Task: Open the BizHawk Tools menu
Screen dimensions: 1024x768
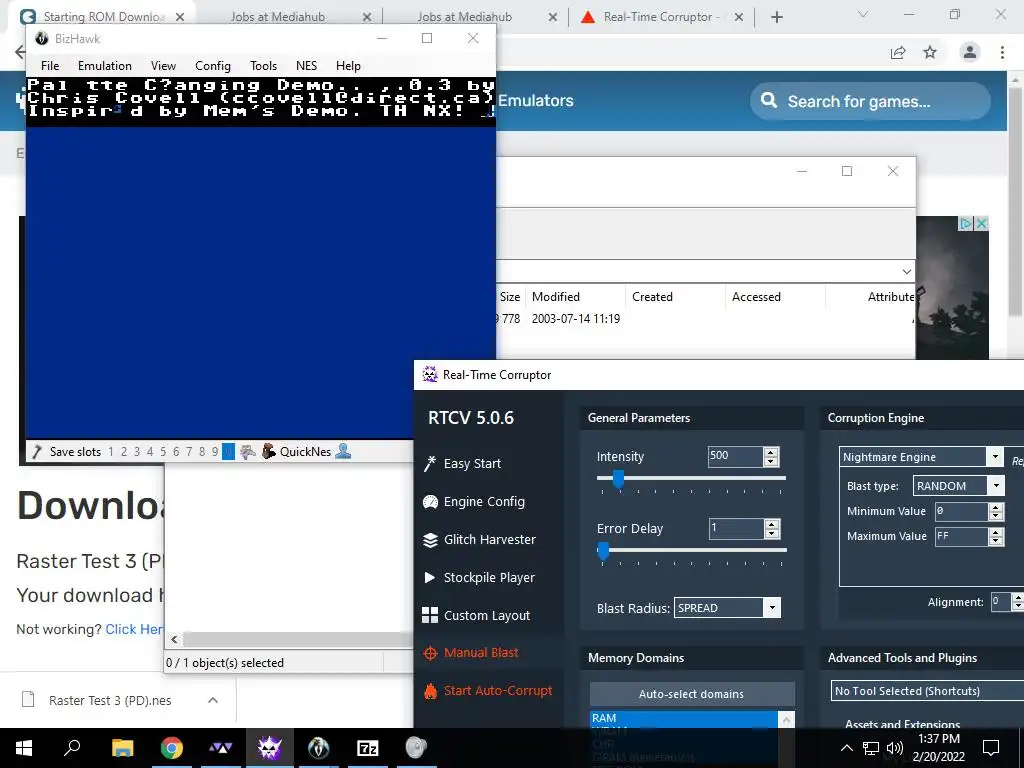Action: pyautogui.click(x=263, y=66)
